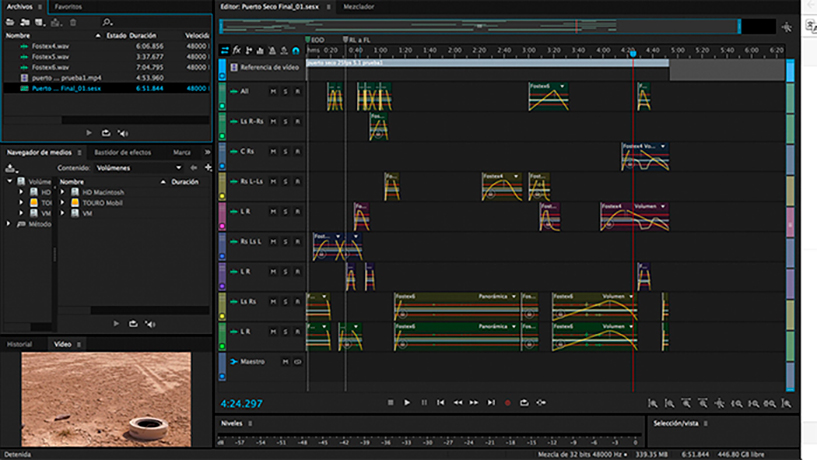Play preview in Navegador de medios panel

116,324
